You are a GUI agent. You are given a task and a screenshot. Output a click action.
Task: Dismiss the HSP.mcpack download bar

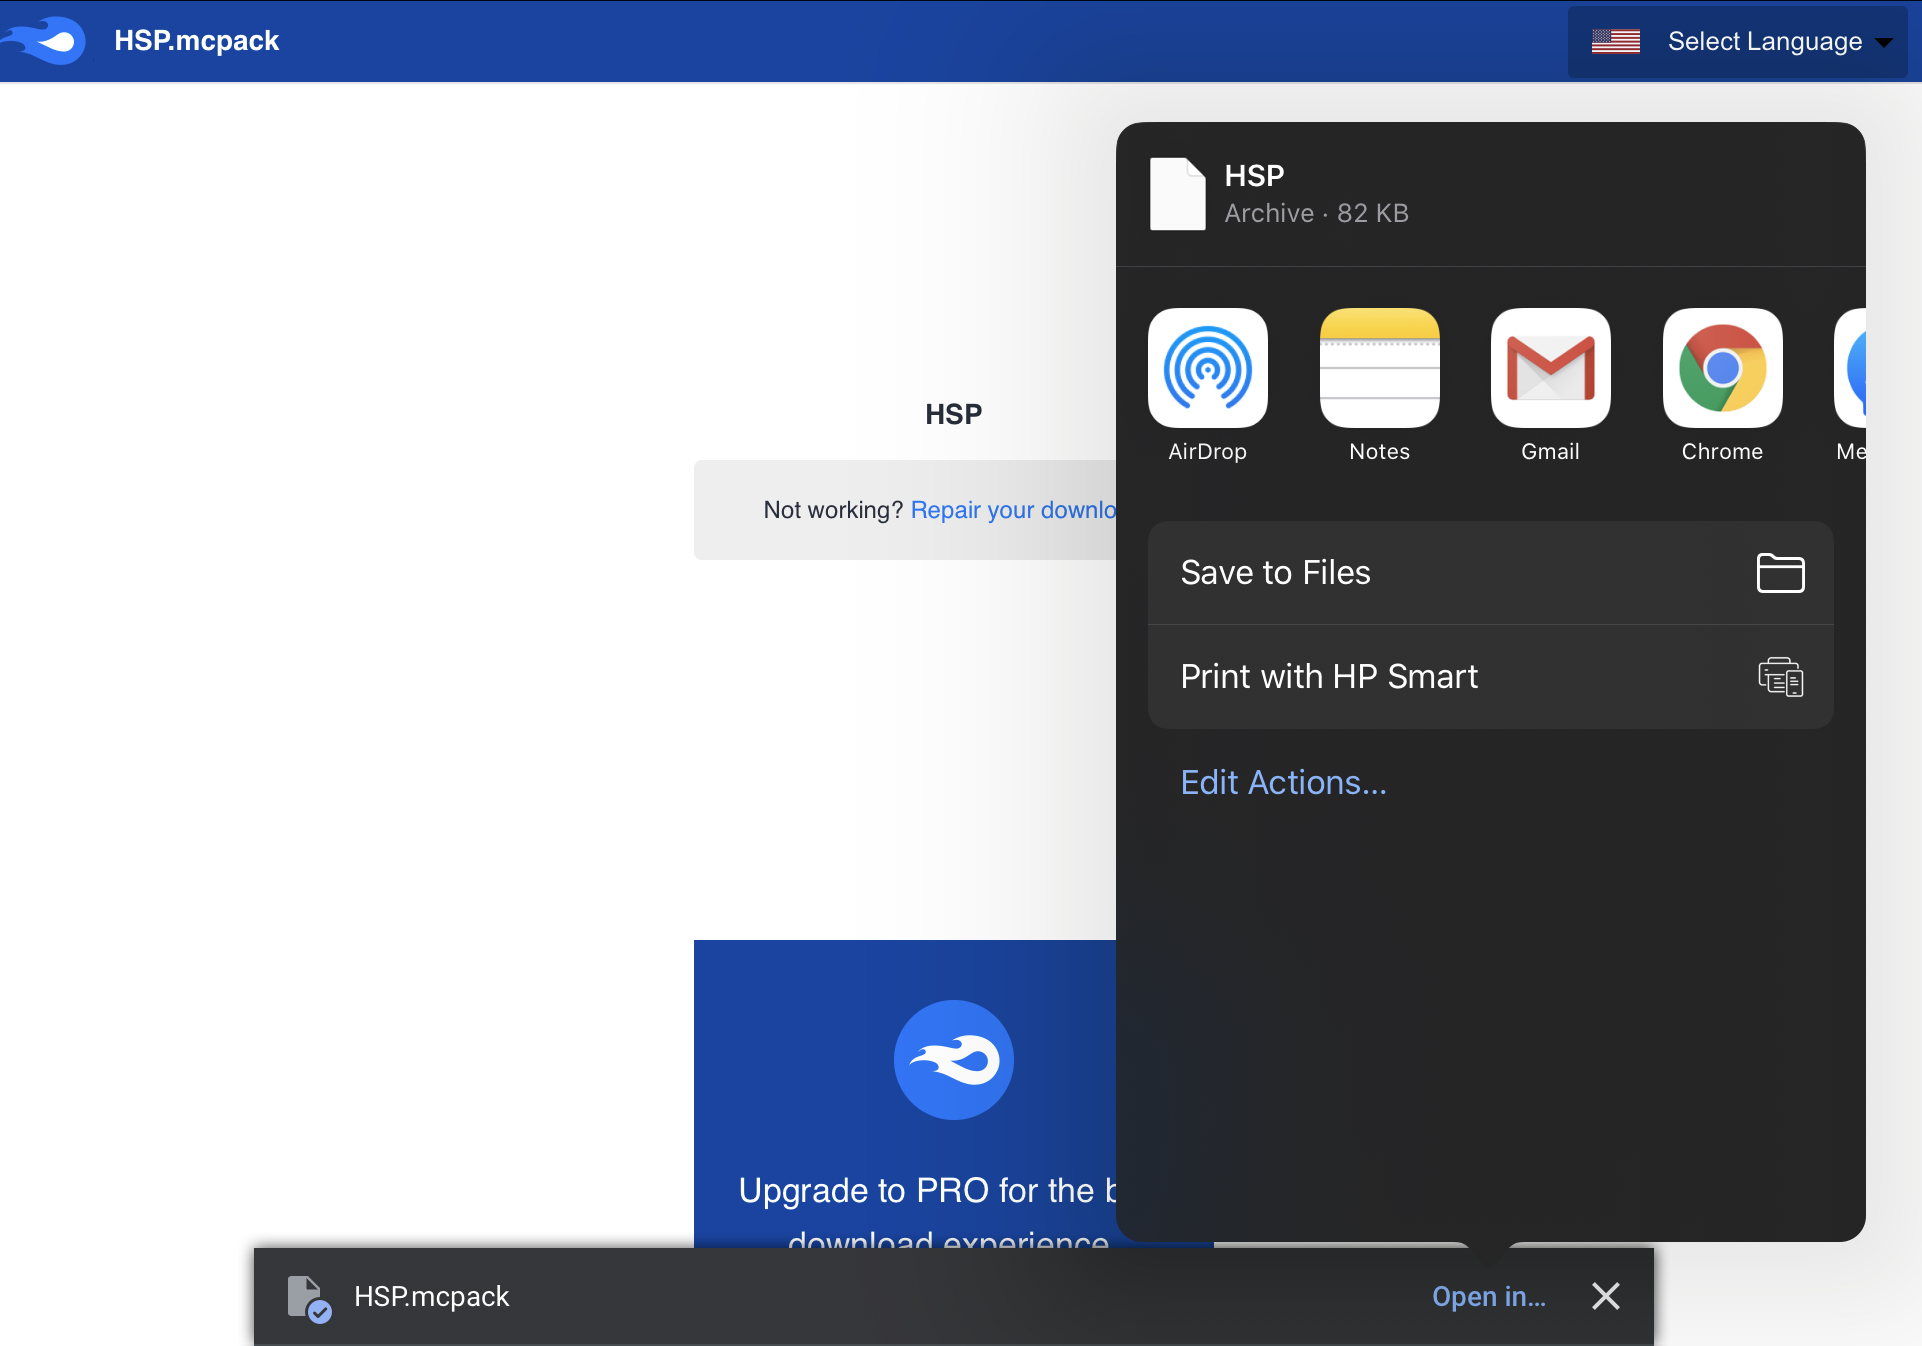click(1605, 1296)
